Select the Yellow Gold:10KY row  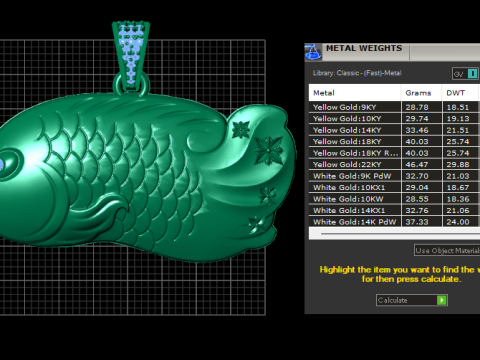[395, 119]
